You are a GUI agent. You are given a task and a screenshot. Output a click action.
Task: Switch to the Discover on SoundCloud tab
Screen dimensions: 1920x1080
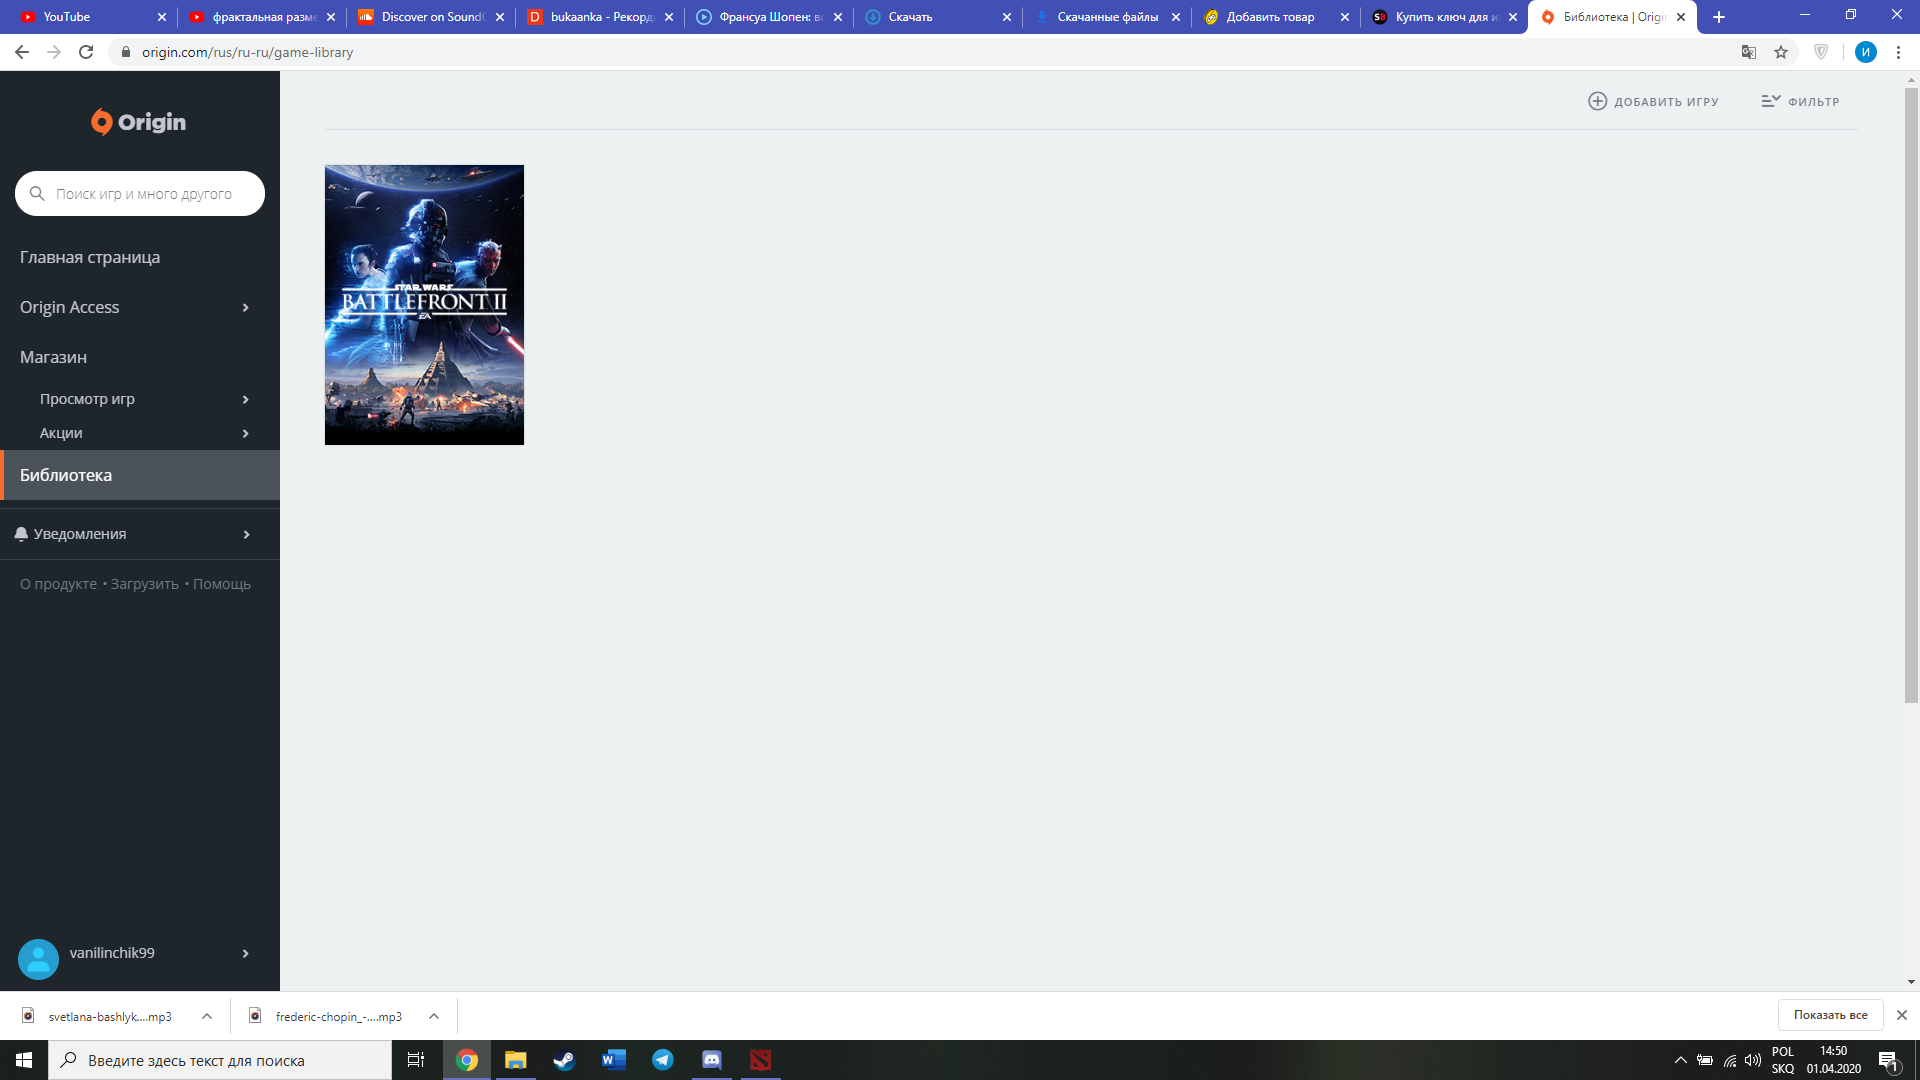[430, 17]
